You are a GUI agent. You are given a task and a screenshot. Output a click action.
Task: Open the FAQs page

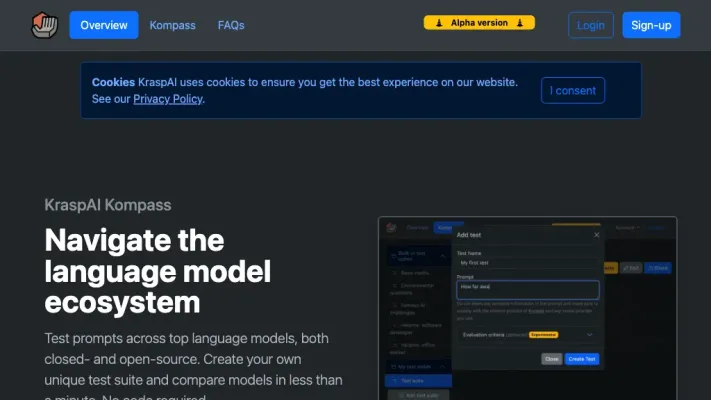231,25
